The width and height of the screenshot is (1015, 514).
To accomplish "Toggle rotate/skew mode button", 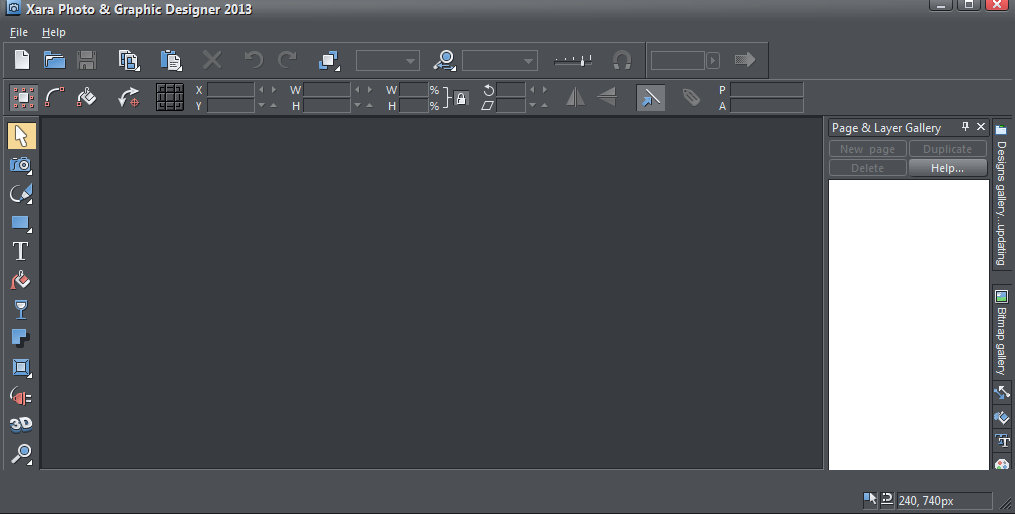I will pos(129,97).
